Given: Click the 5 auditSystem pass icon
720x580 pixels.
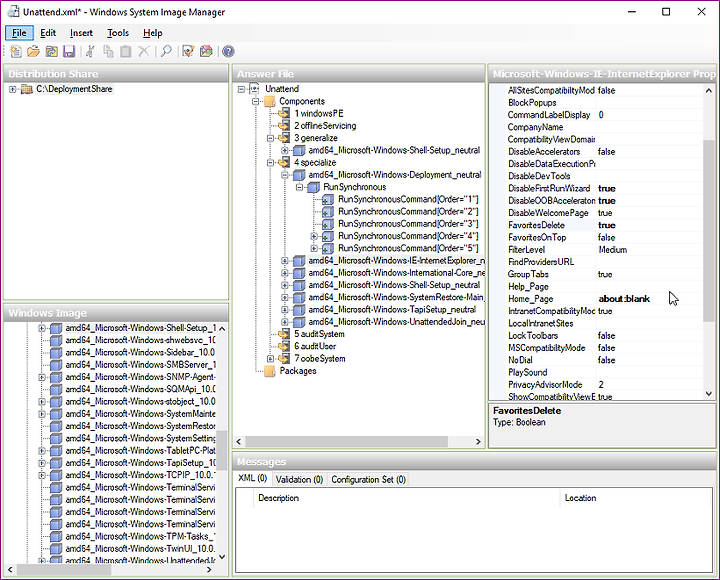Looking at the screenshot, I should (x=285, y=334).
